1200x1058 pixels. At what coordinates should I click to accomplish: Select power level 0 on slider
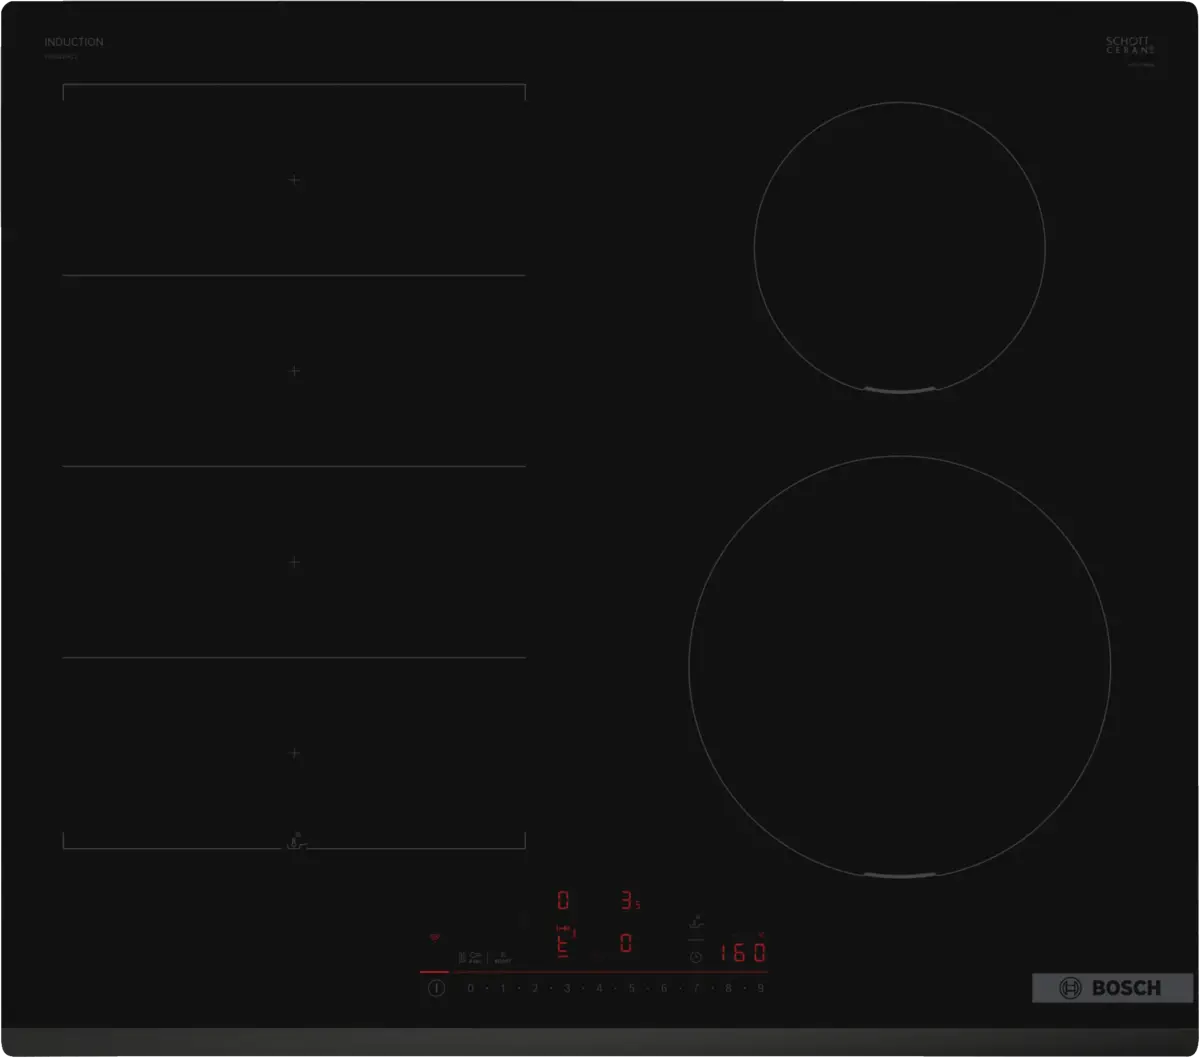[469, 988]
